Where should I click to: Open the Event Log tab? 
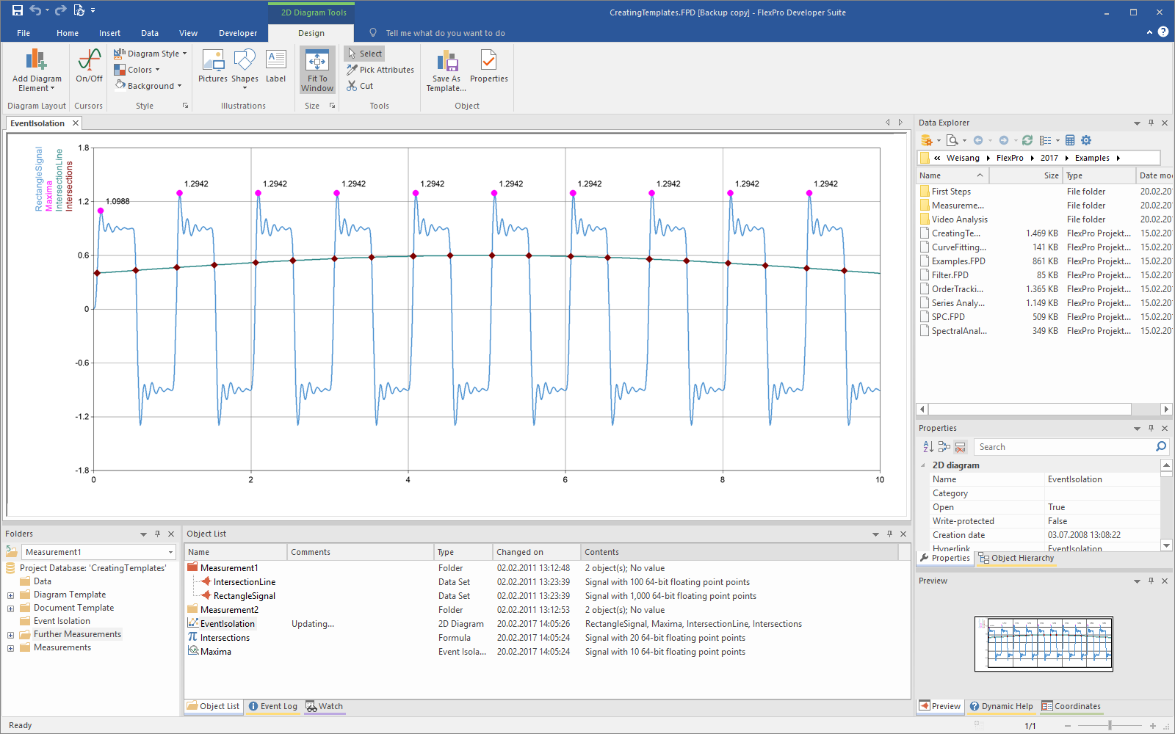pos(272,706)
